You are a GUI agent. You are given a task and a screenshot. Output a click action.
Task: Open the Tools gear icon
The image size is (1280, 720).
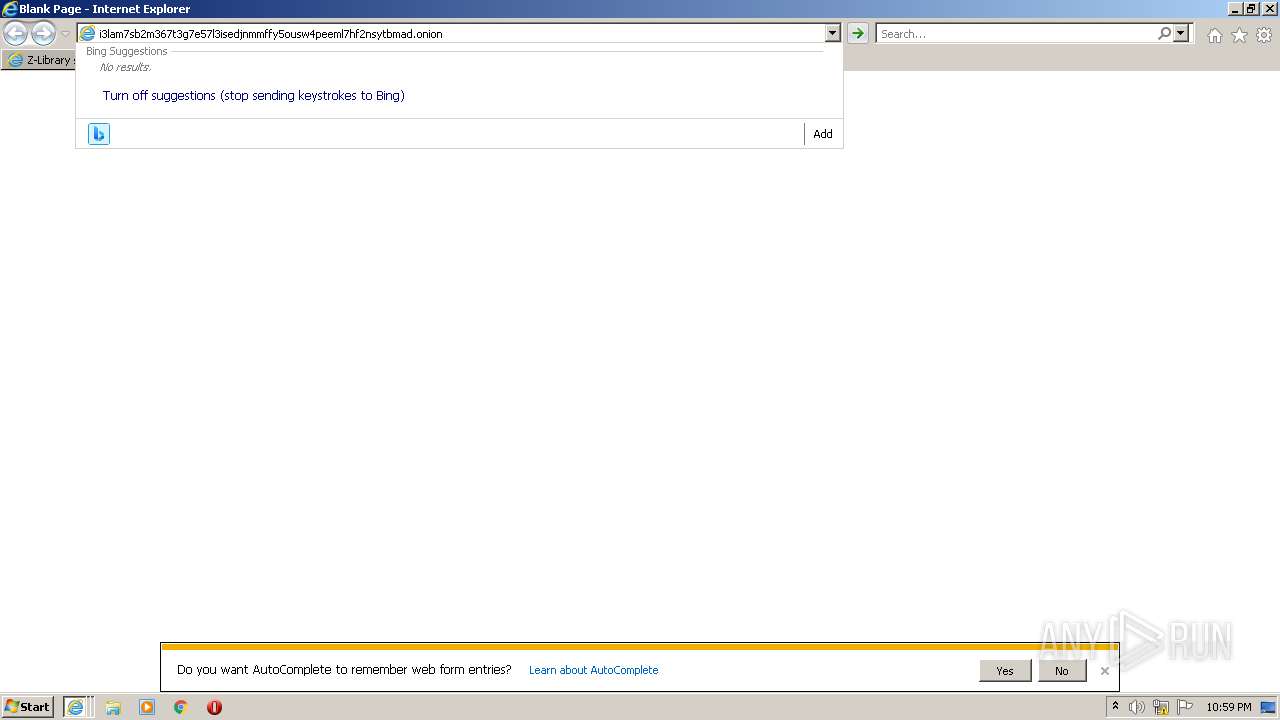(x=1264, y=35)
